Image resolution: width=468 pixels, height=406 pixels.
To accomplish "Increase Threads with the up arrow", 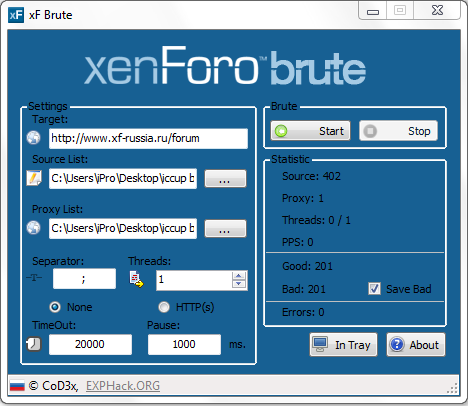I will coord(238,276).
